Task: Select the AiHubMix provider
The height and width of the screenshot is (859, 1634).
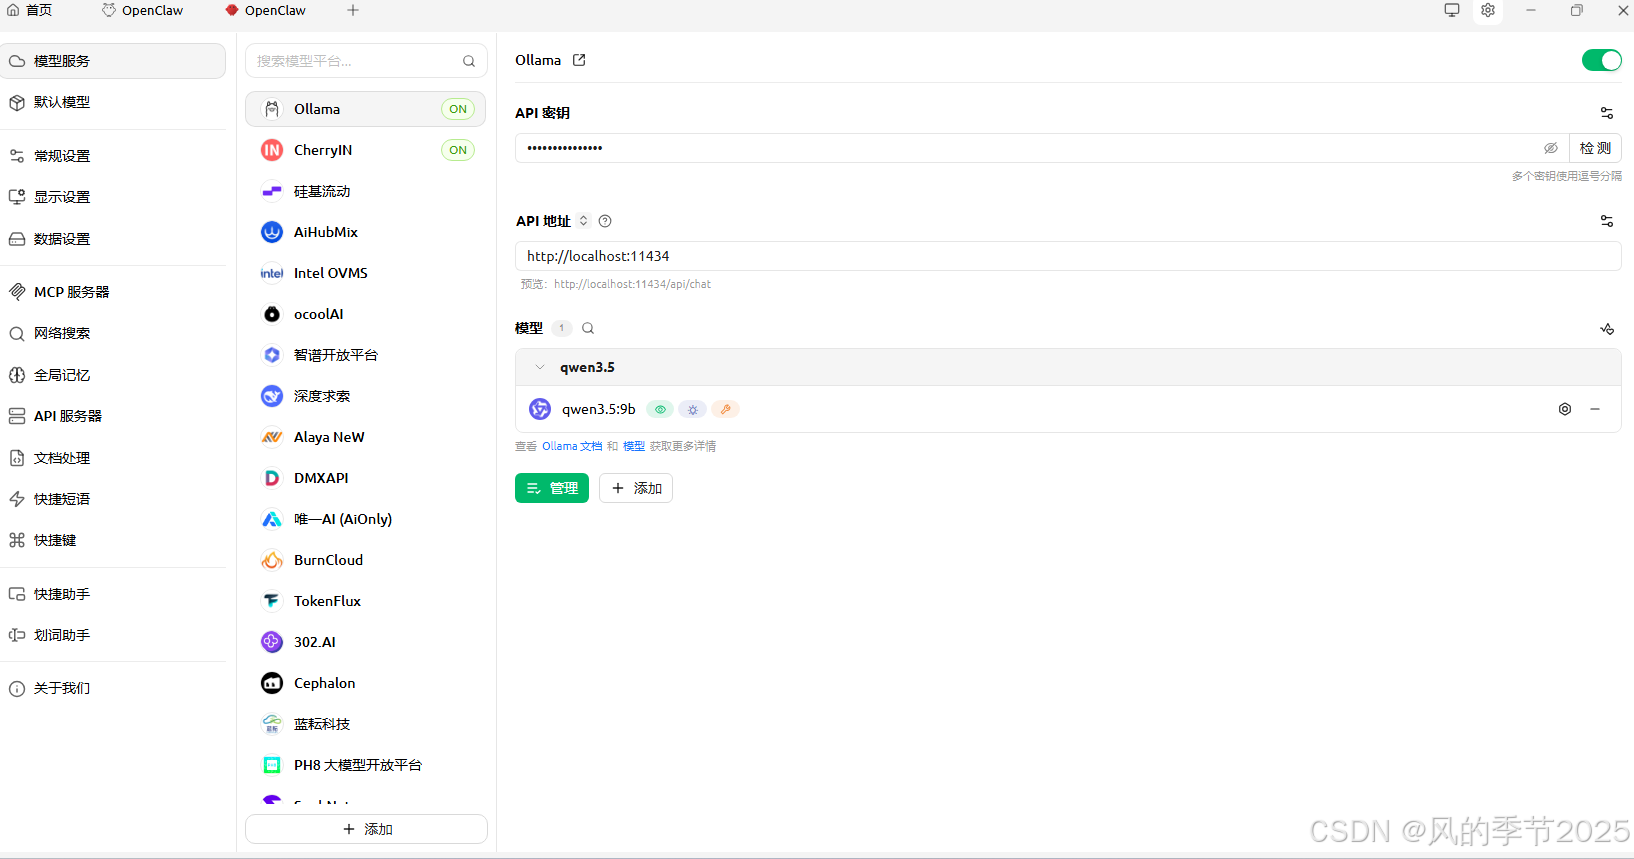Action: [365, 232]
